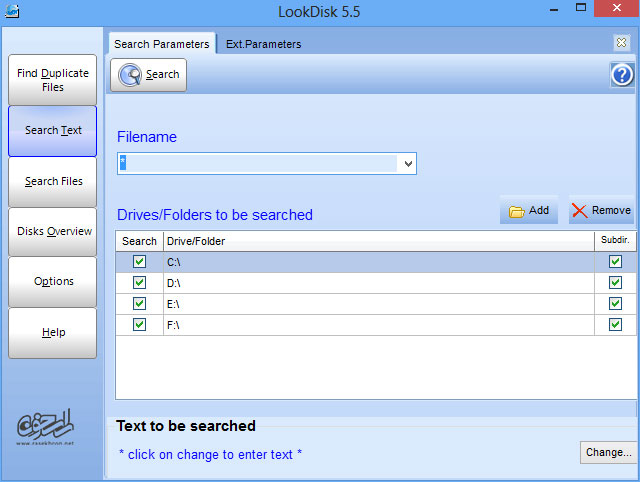The image size is (640, 482).
Task: Go to Search Files section
Action: point(53,182)
